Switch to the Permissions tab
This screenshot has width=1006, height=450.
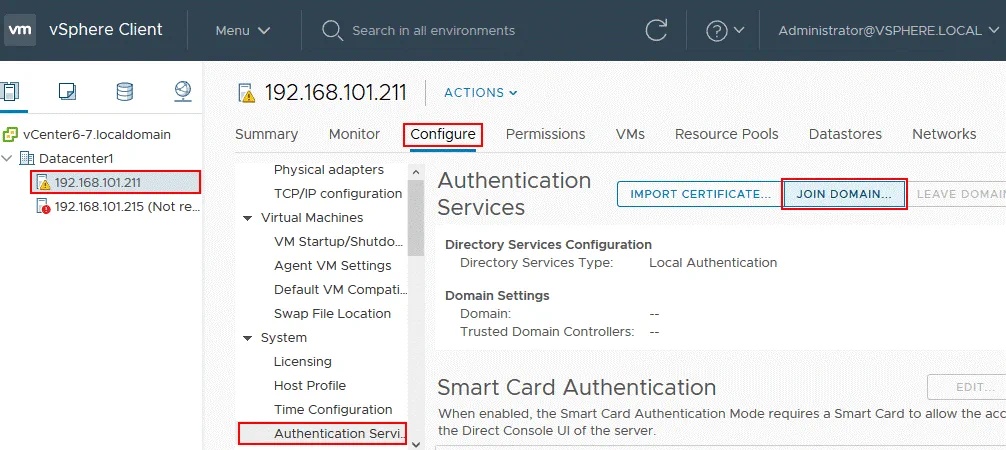[x=545, y=134]
